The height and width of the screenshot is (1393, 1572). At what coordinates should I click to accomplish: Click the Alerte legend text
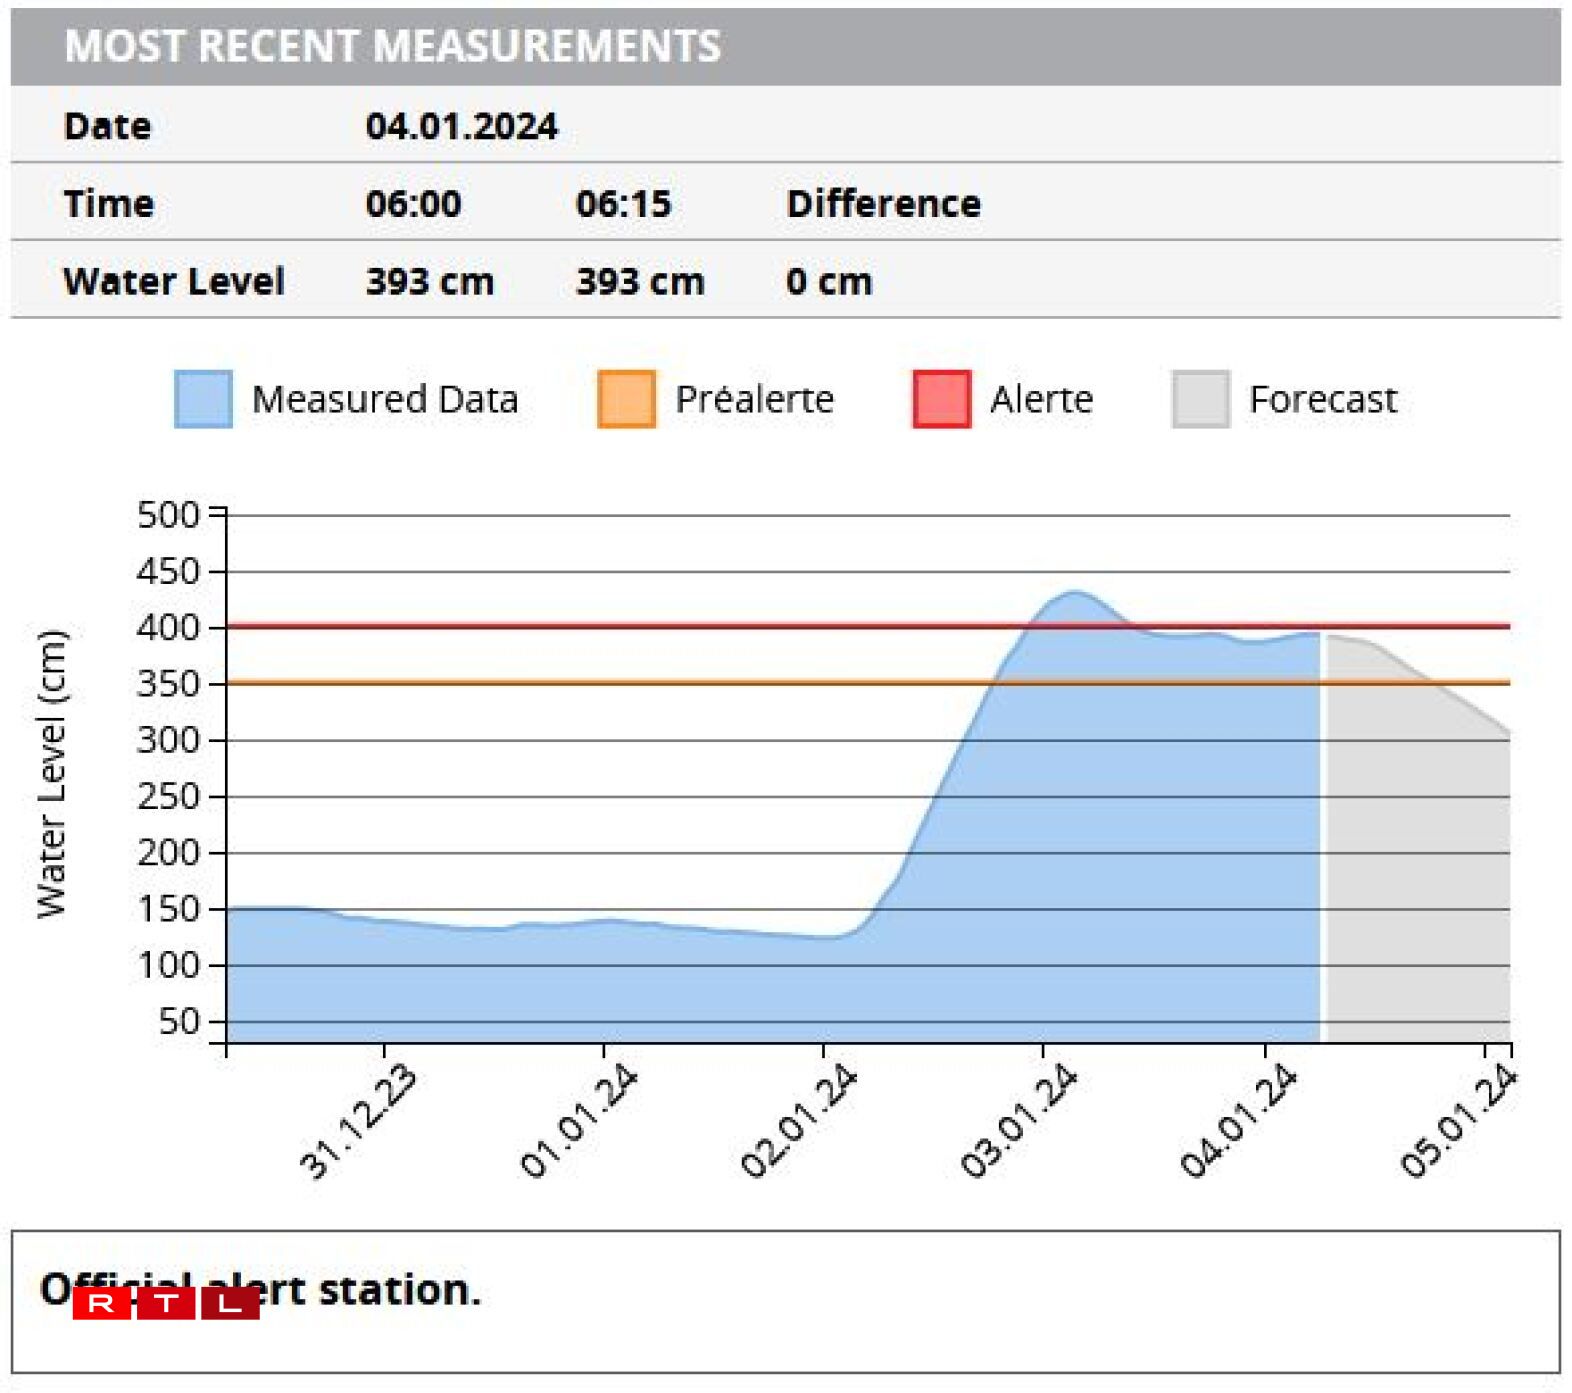(x=1041, y=399)
